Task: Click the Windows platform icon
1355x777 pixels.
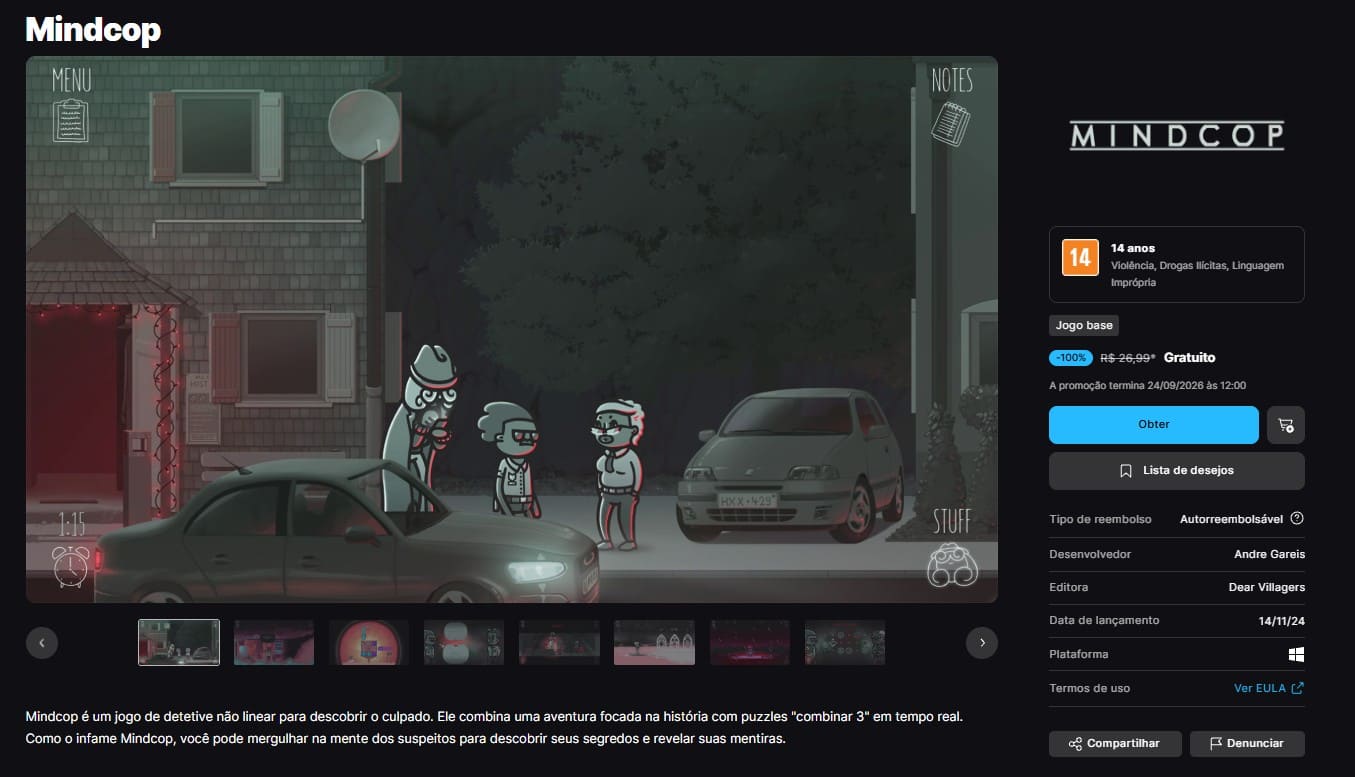Action: click(1296, 654)
